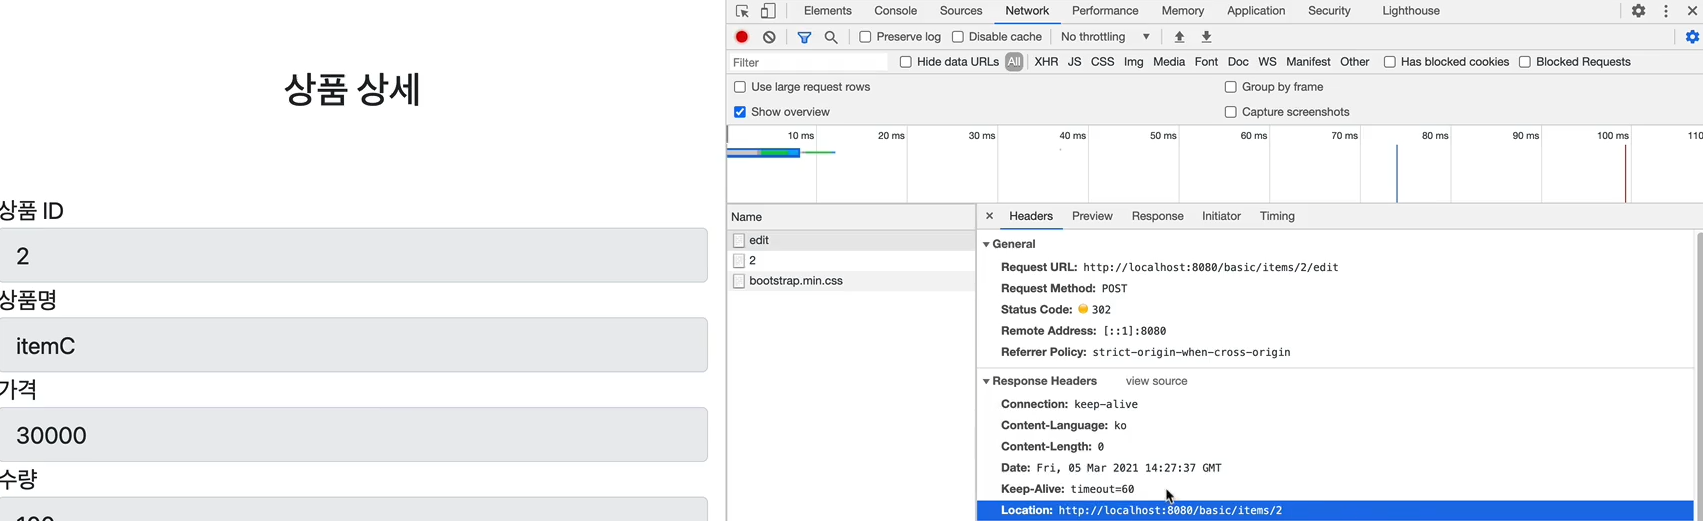Click the 상품 ID field showing 2

click(354, 255)
